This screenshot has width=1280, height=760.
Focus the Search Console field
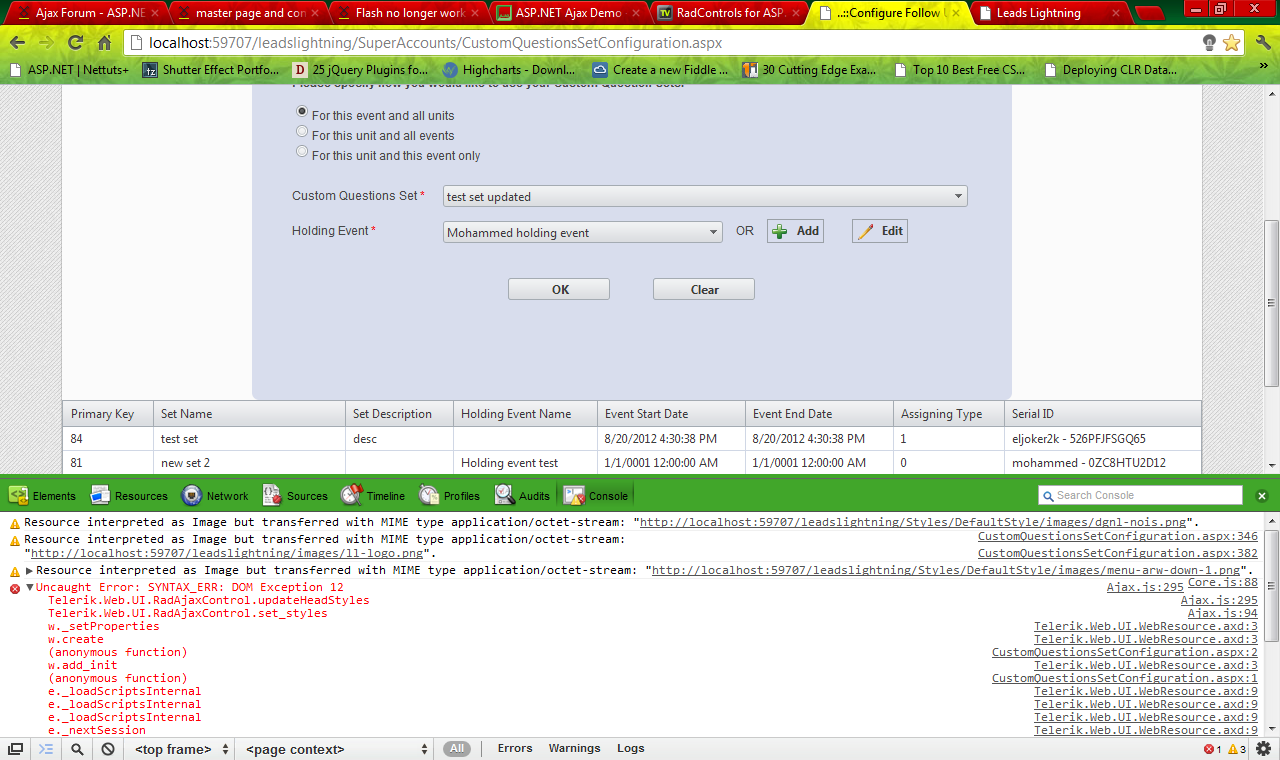pyautogui.click(x=1140, y=495)
